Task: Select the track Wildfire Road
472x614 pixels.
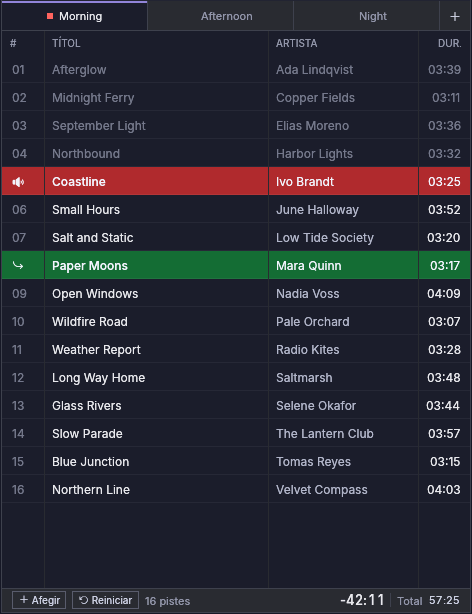Action: pos(236,321)
